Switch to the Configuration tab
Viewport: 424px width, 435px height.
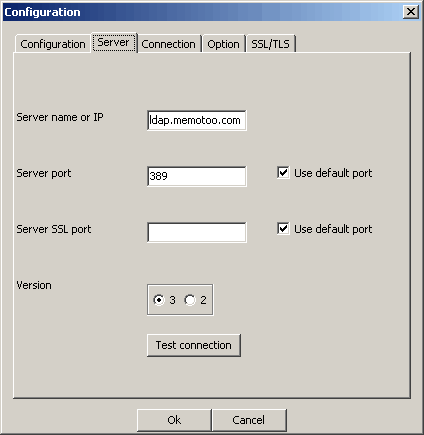tap(52, 44)
